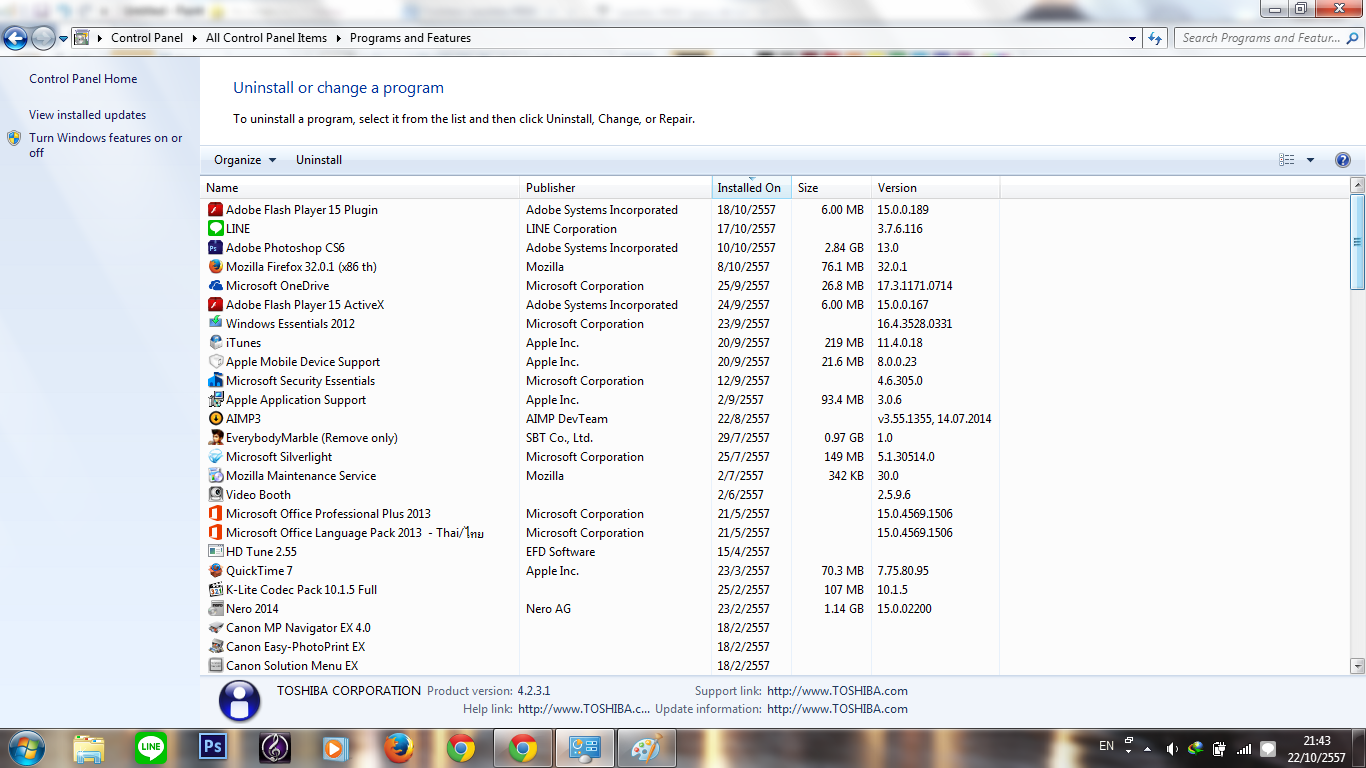Open TOSHIBA support link URL
The height and width of the screenshot is (768, 1366).
point(837,691)
